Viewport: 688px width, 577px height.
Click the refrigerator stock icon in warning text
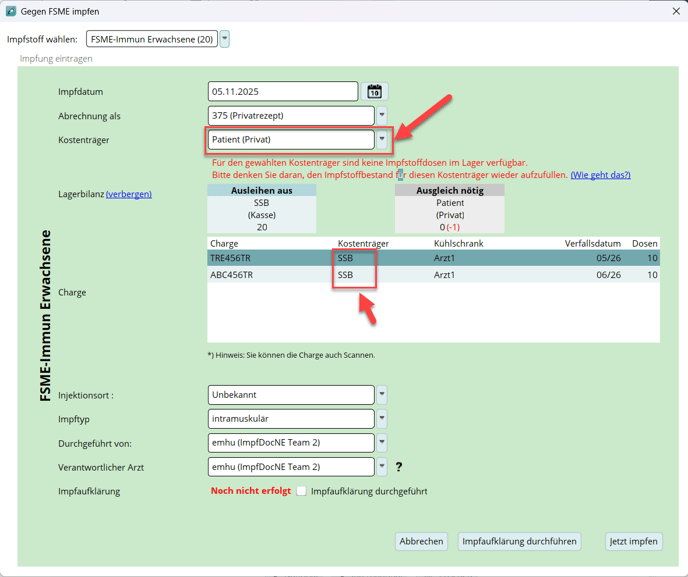point(400,175)
